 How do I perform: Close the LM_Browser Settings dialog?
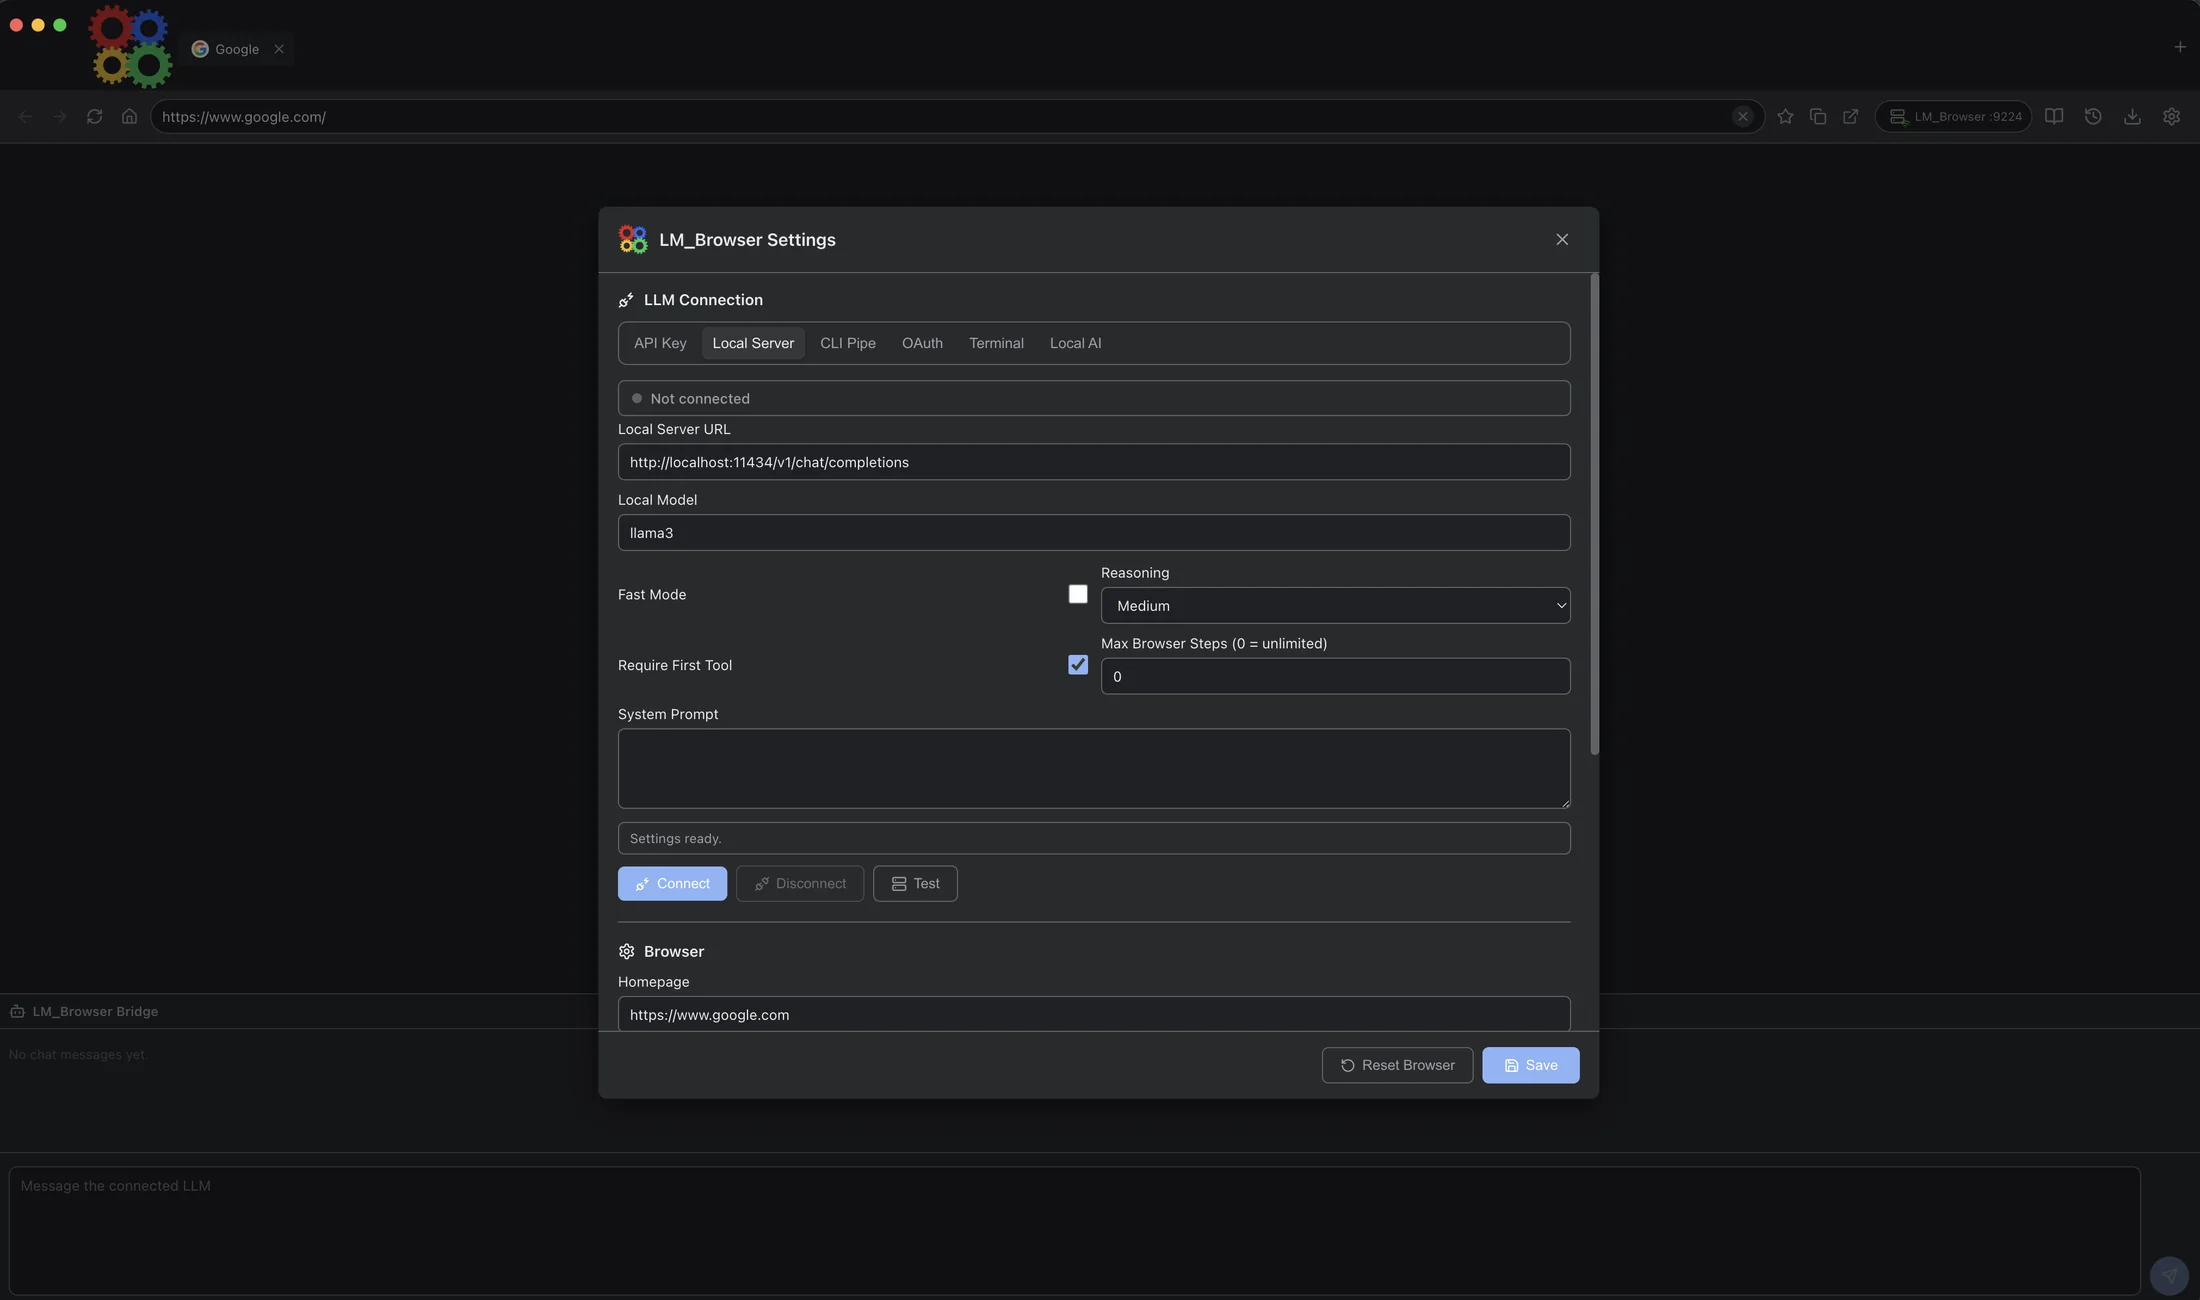coord(1562,240)
